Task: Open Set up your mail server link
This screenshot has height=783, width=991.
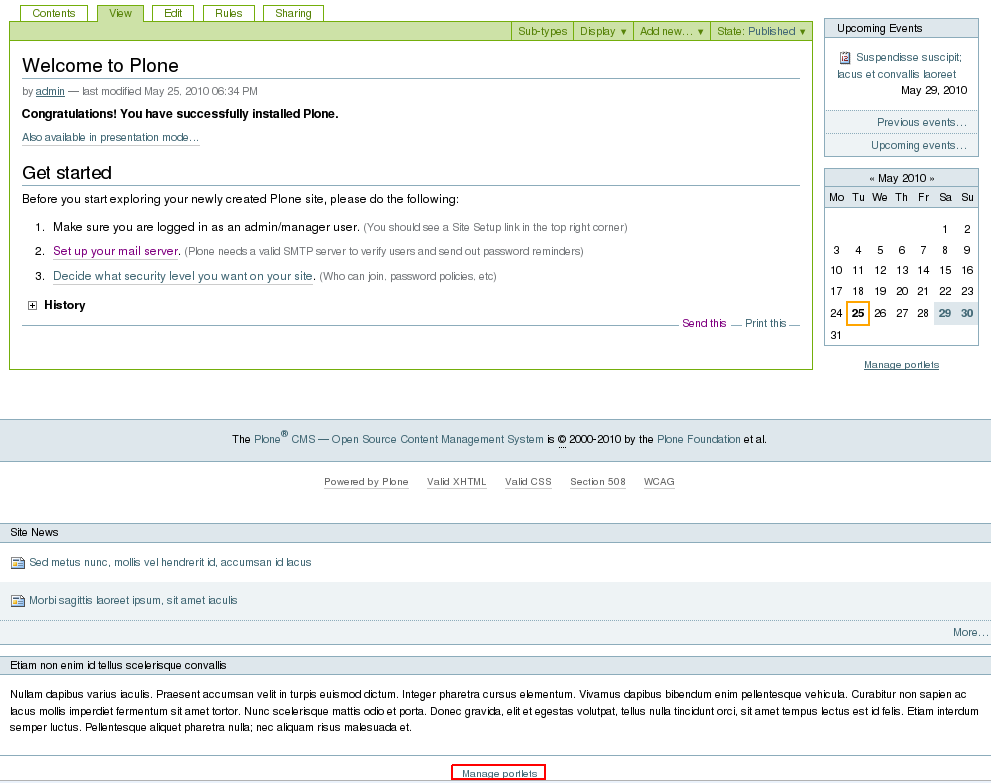Action: point(116,251)
